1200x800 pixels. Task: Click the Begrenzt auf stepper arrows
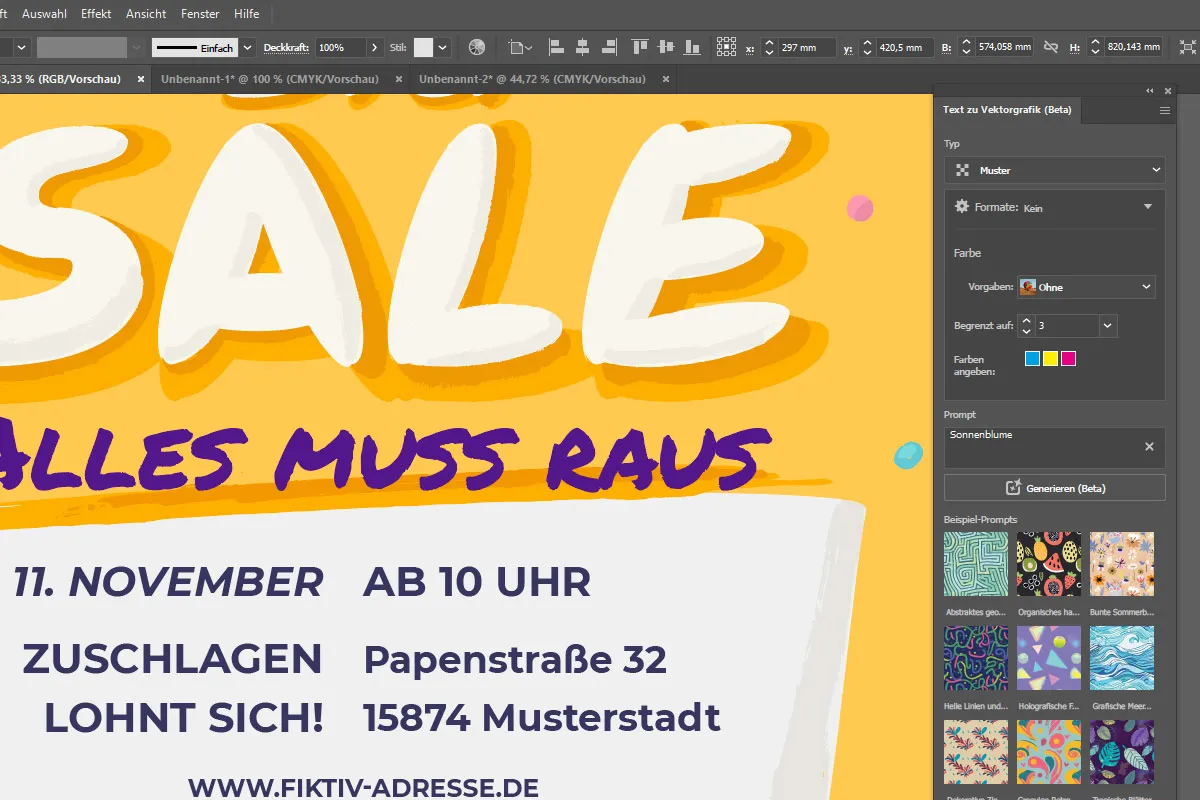point(1026,326)
